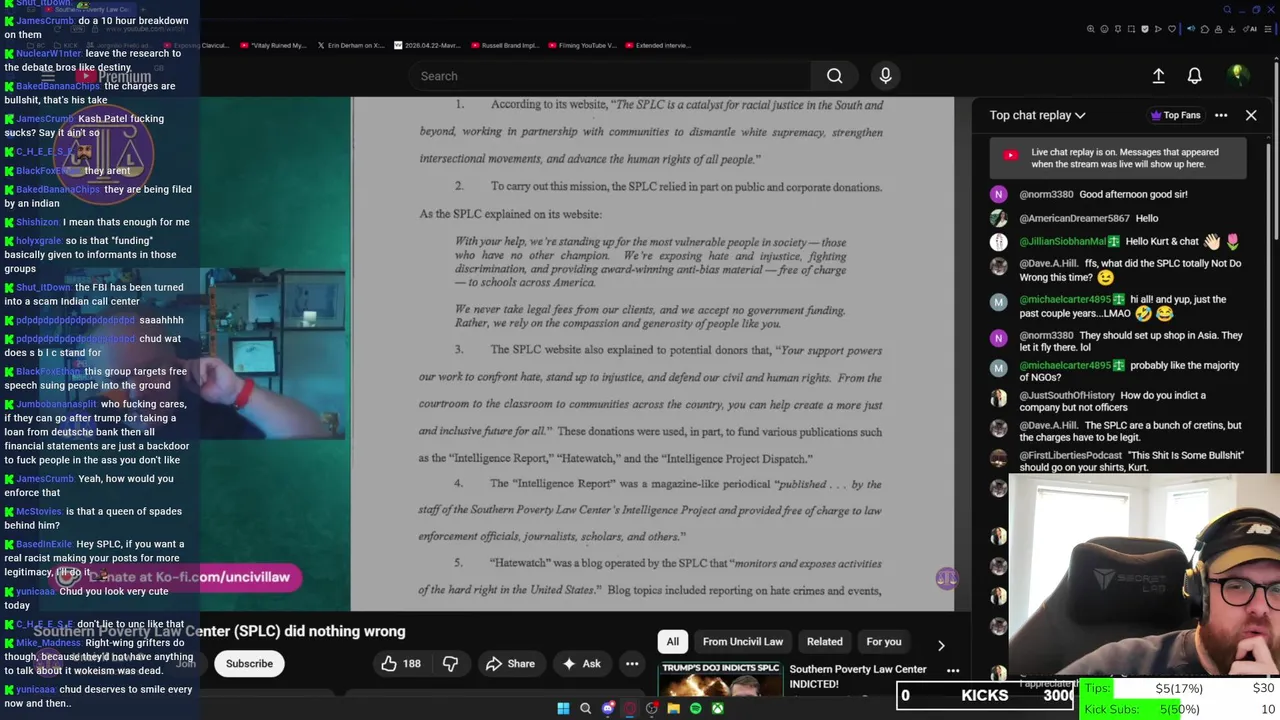The width and height of the screenshot is (1280, 720).
Task: Click the tab search icon in title bar
Action: click(1227, 10)
